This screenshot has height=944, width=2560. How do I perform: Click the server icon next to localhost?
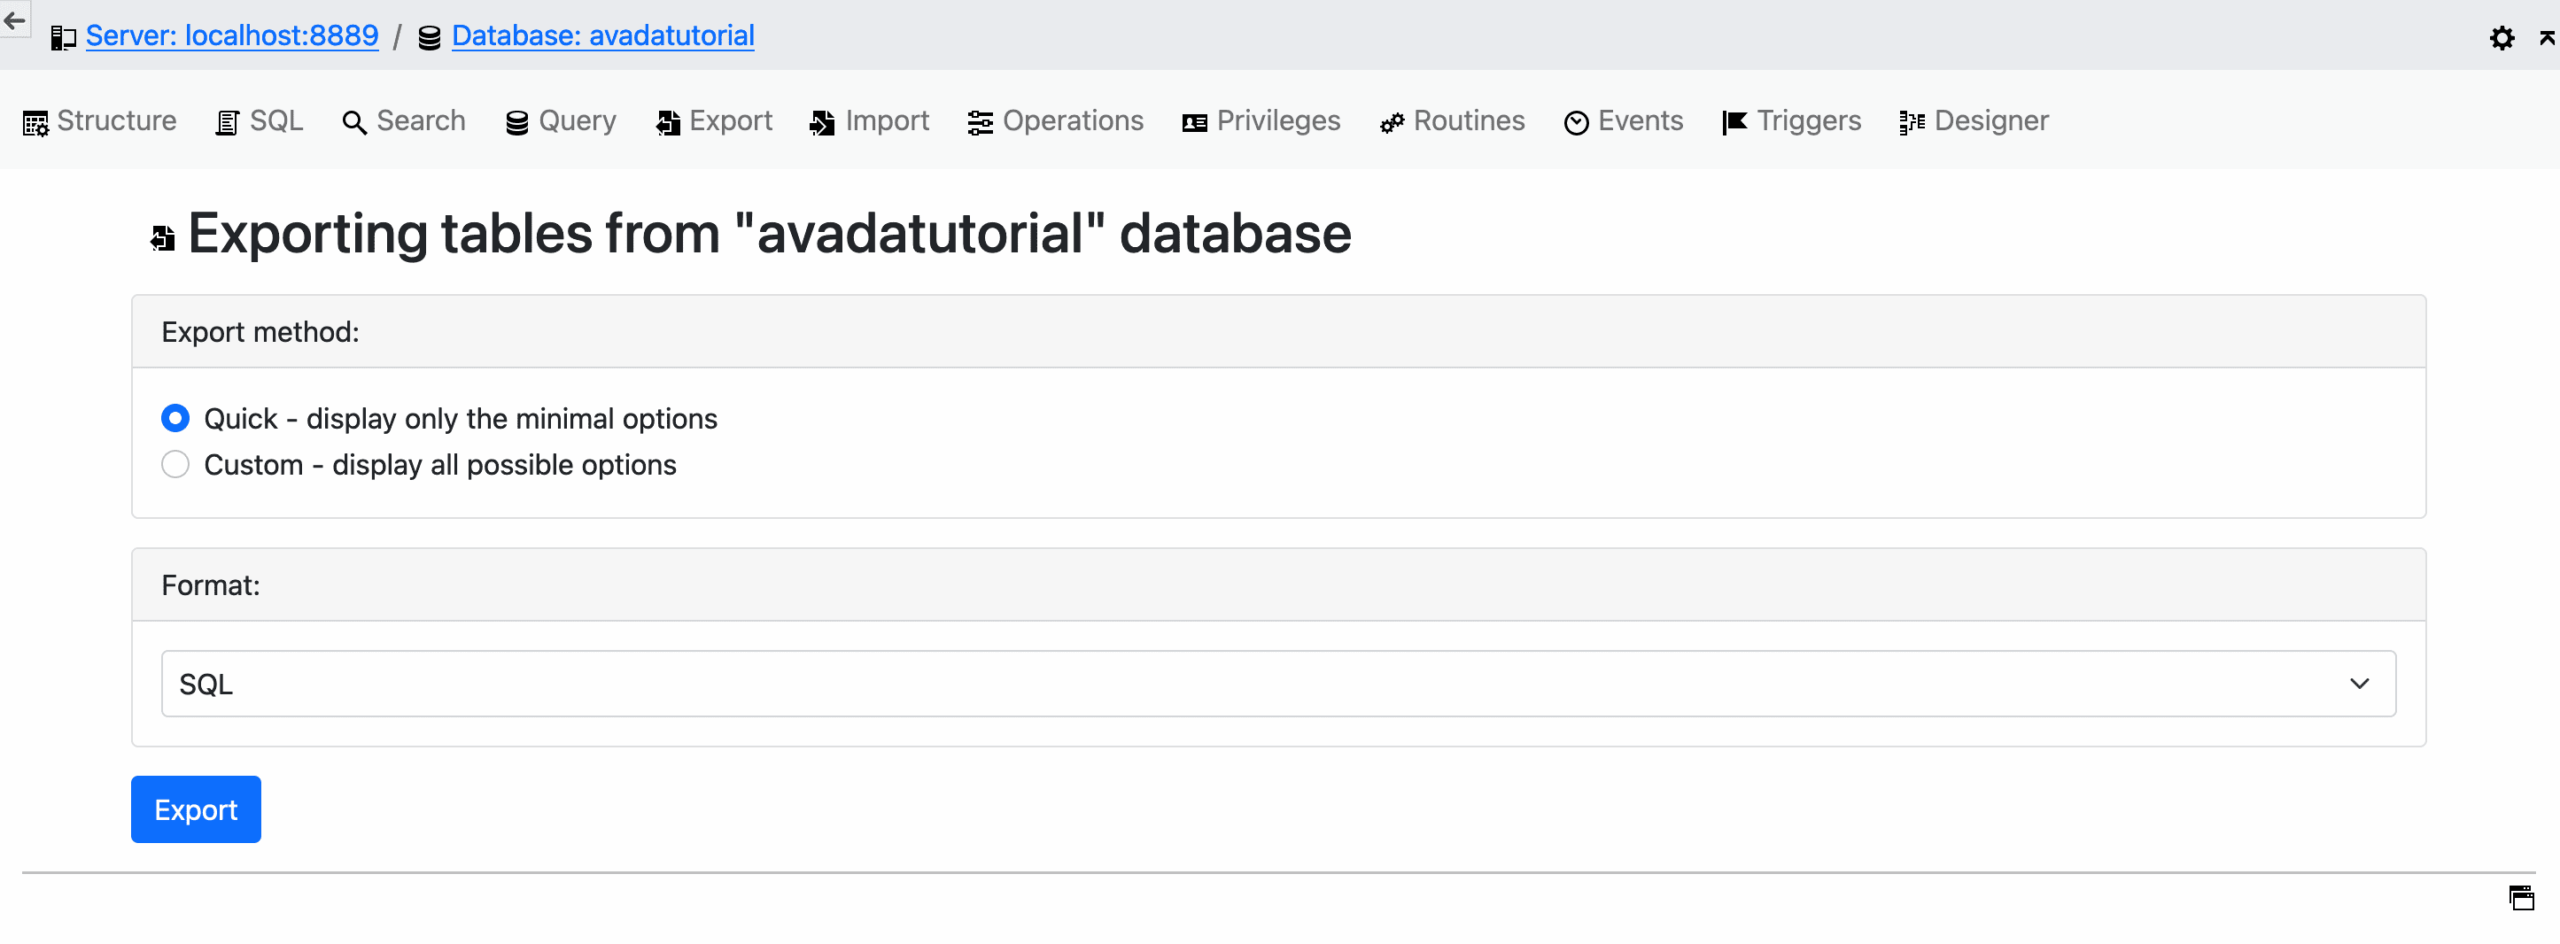(x=63, y=37)
